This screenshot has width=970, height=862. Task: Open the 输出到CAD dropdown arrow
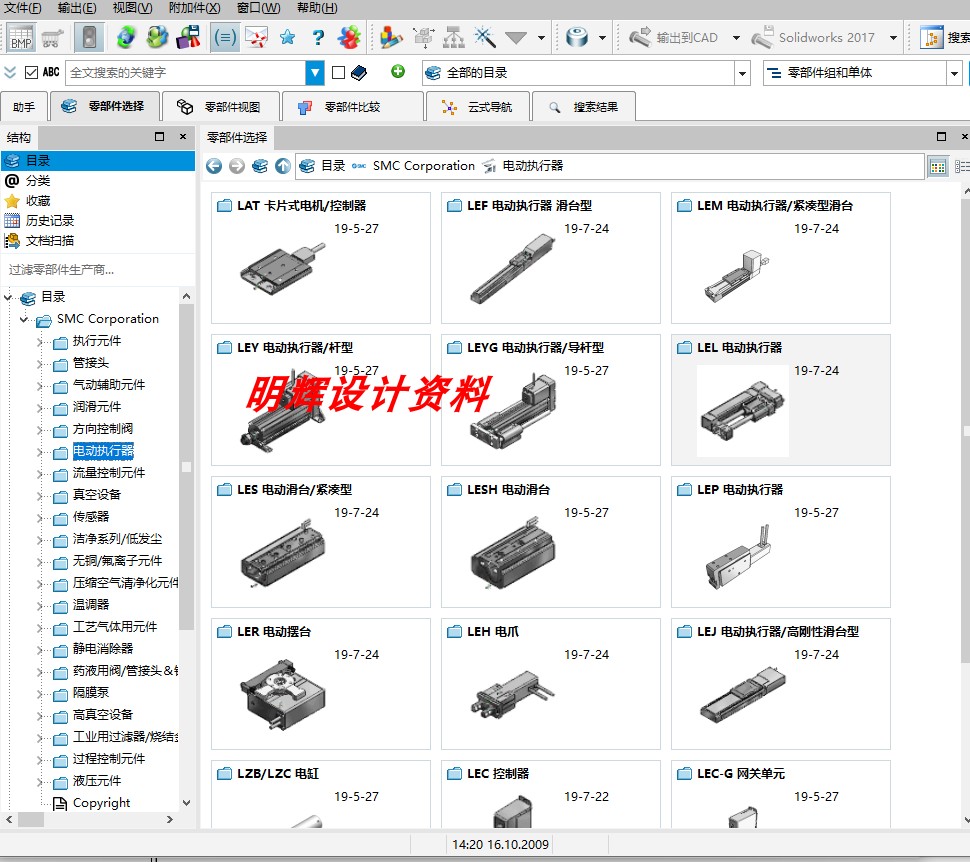click(736, 38)
